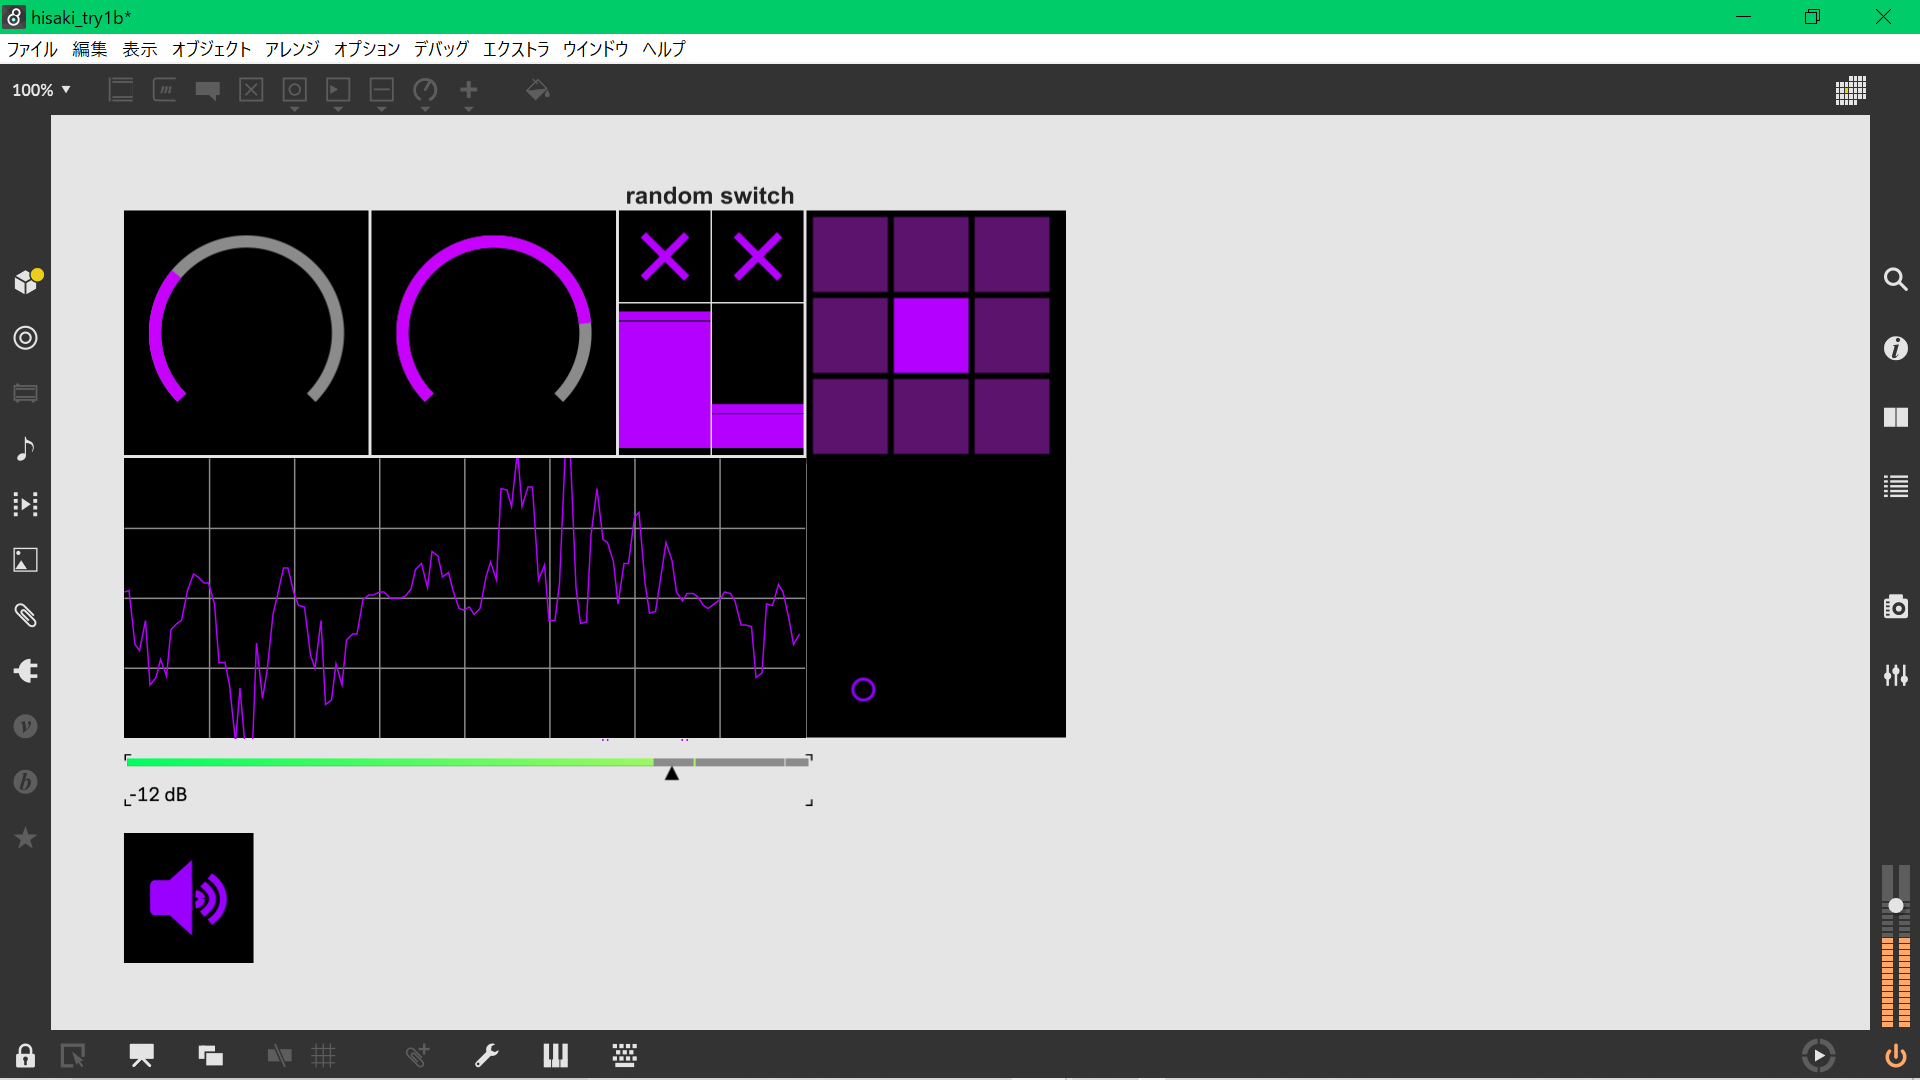Open the デバッグ menu
1920x1080 pixels.
pyautogui.click(x=441, y=49)
